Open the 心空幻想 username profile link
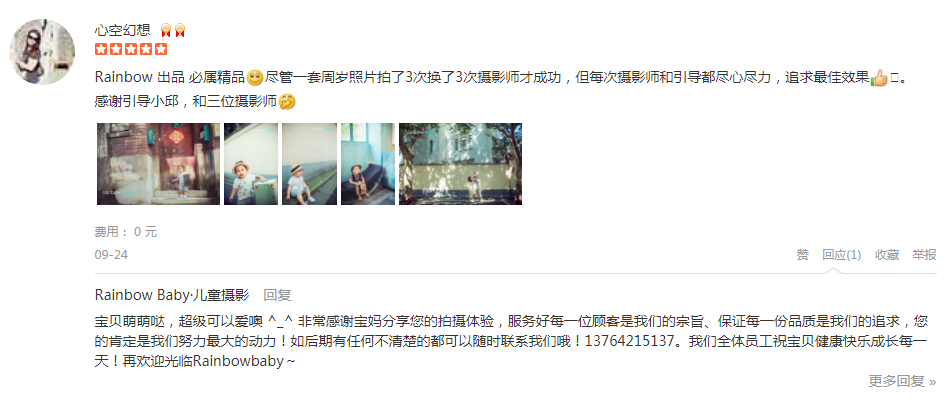 coord(123,30)
